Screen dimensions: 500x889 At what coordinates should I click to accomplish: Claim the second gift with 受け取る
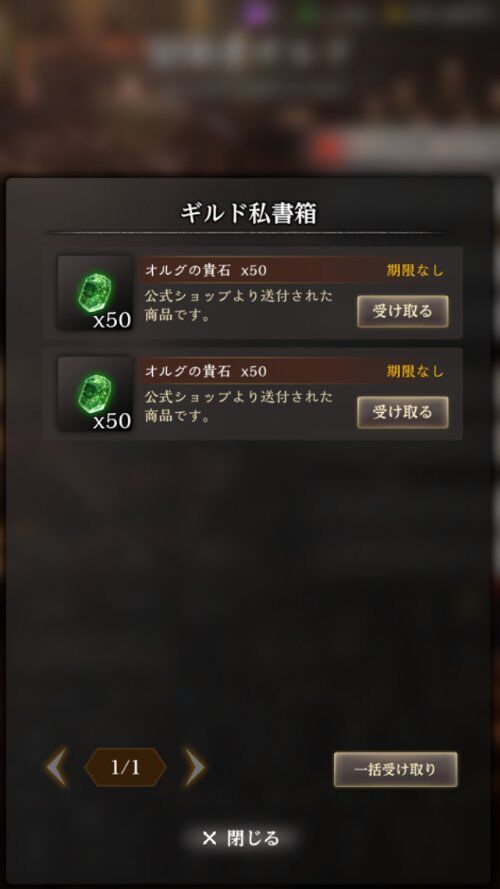coord(402,412)
